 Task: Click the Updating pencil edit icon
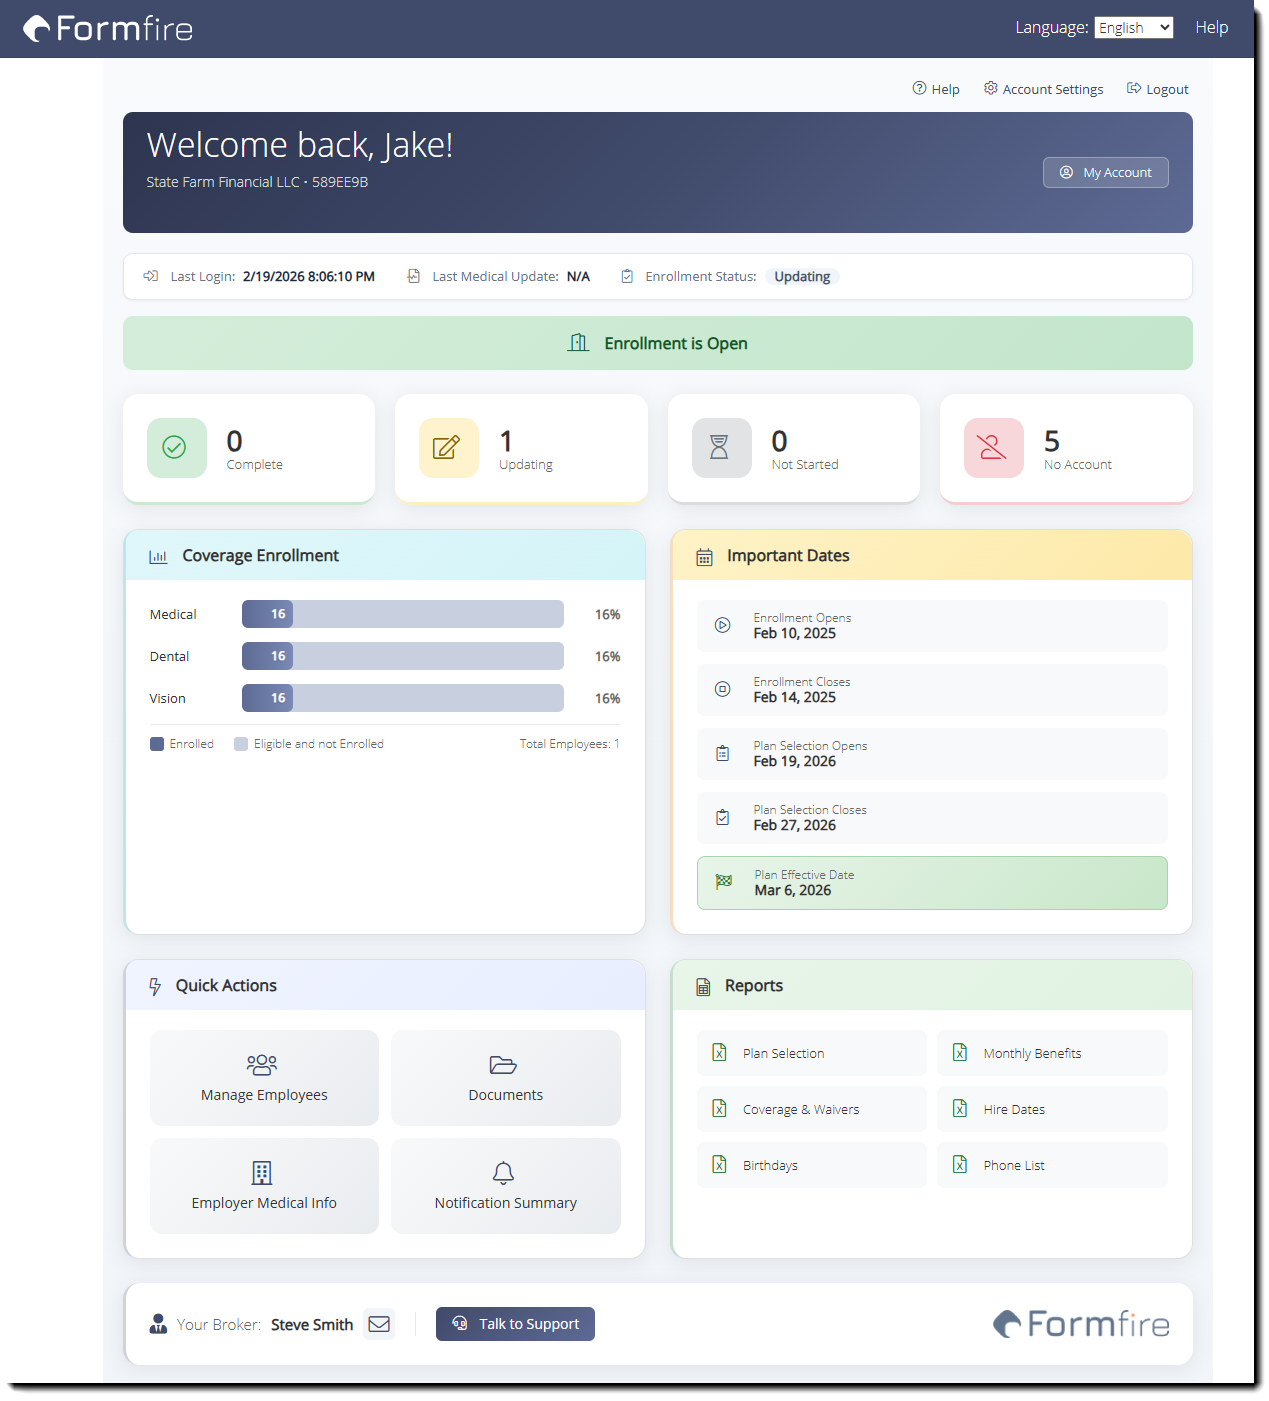pyautogui.click(x=447, y=447)
